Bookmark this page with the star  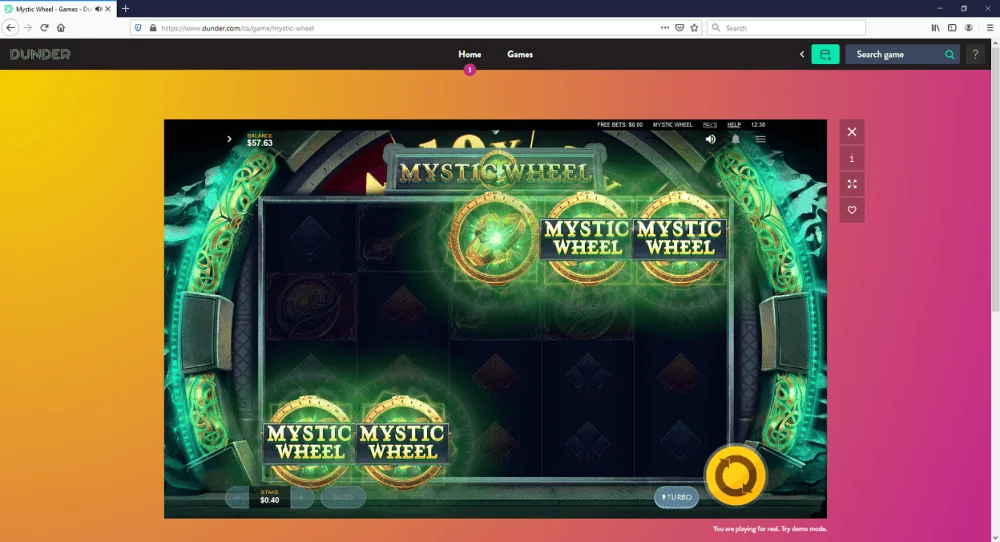tap(695, 27)
